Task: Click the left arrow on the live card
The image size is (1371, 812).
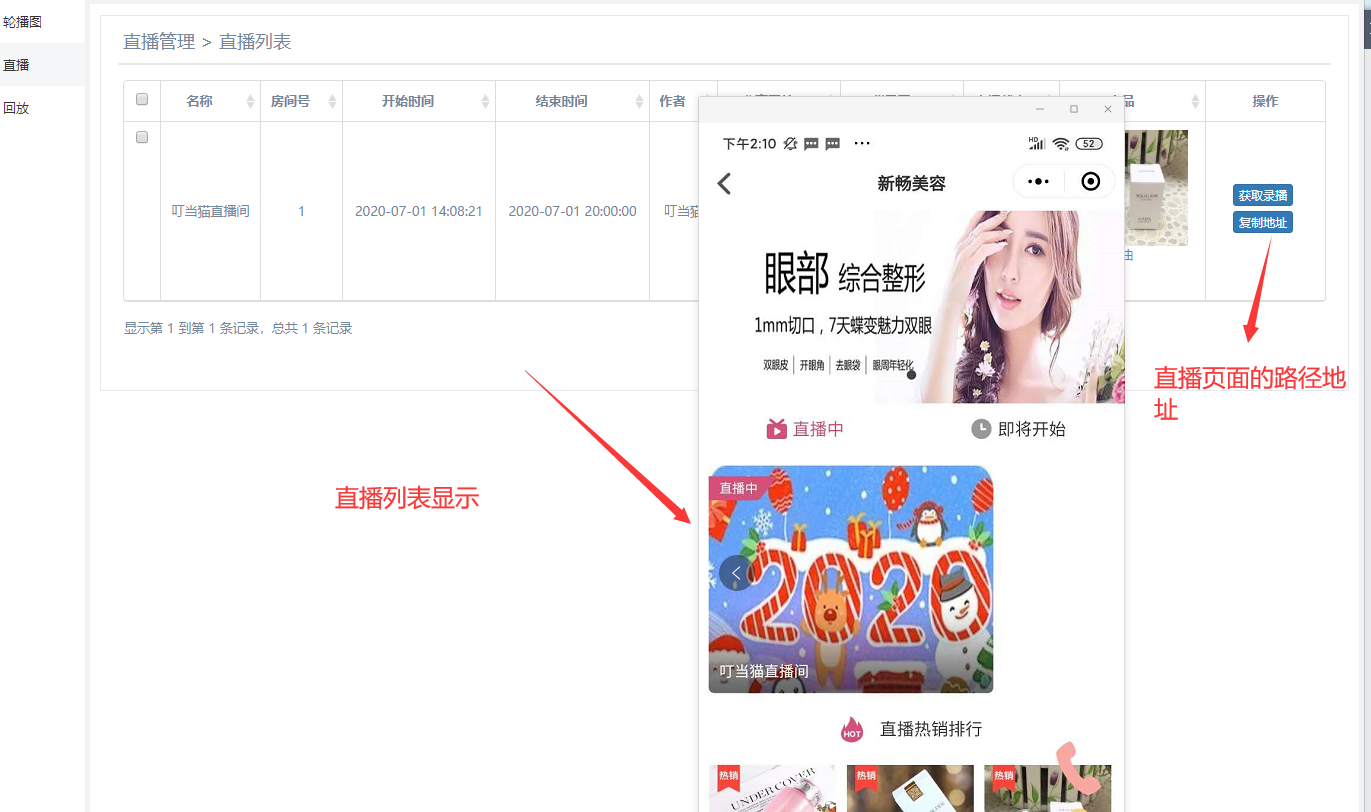Action: (x=736, y=572)
